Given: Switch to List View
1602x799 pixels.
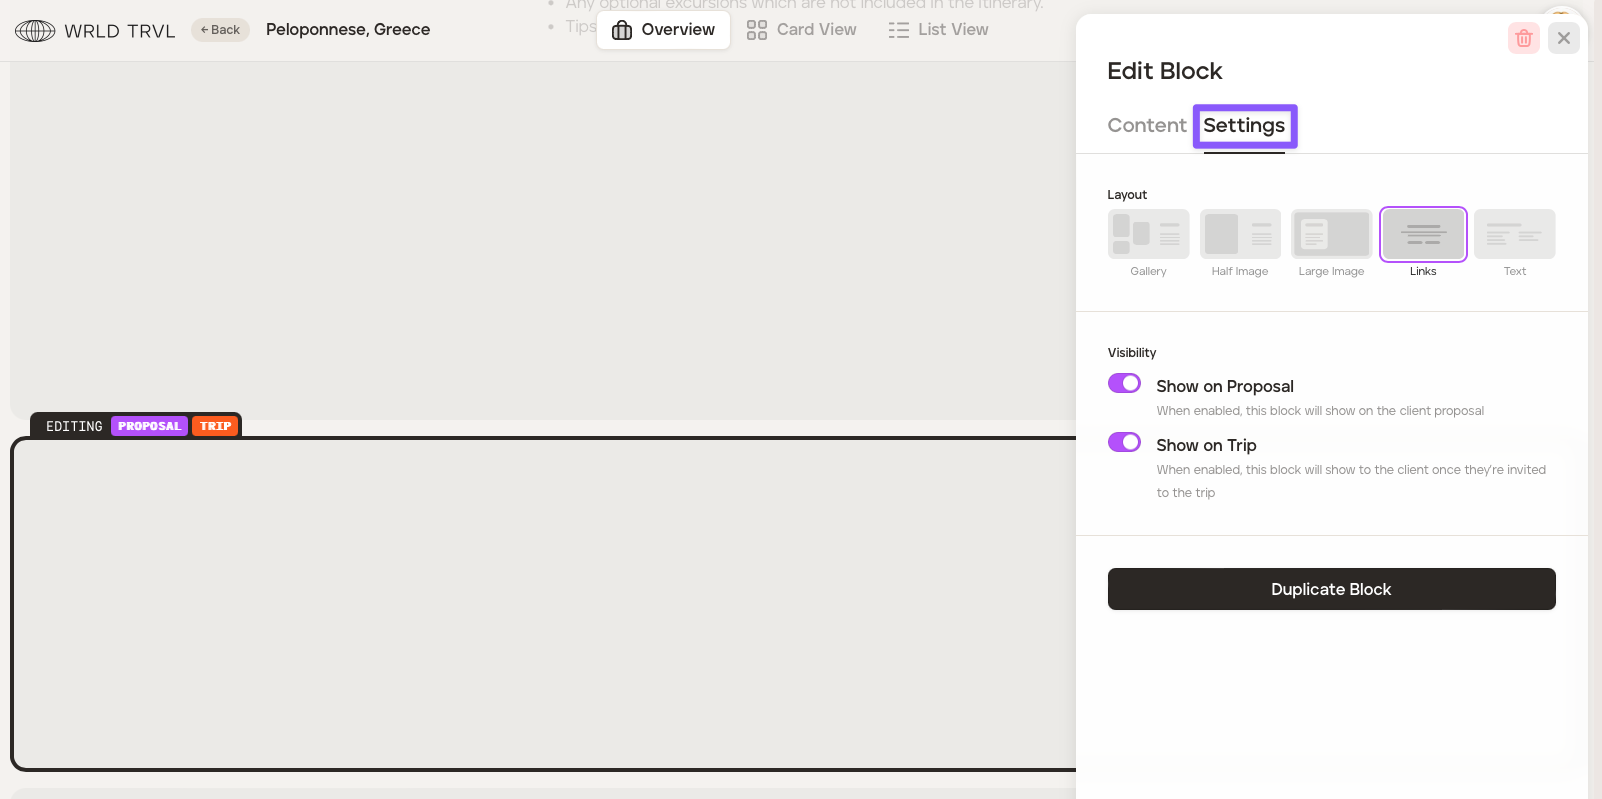Looking at the screenshot, I should pos(938,30).
